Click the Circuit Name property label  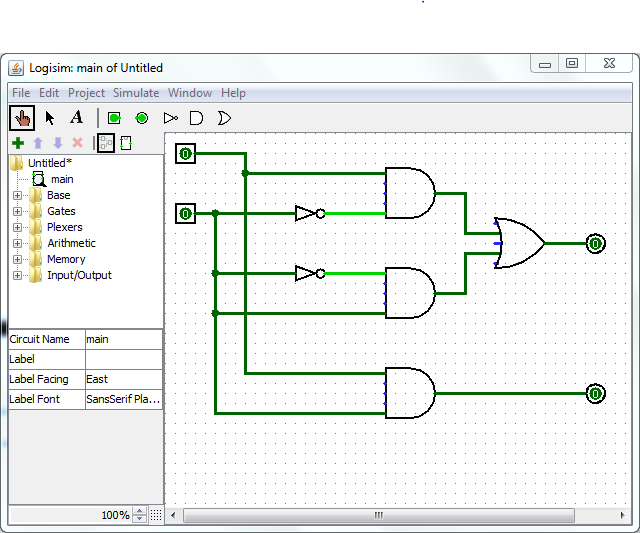(x=39, y=339)
